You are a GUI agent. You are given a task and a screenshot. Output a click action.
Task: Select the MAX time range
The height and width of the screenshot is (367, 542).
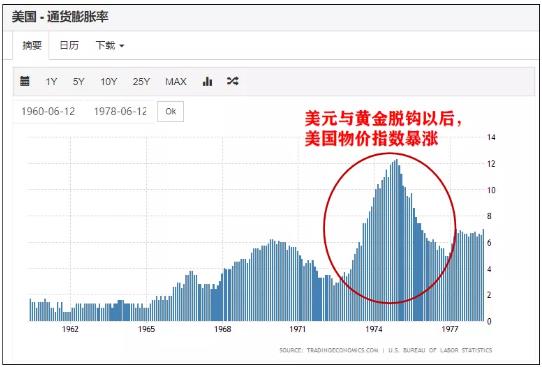[176, 82]
